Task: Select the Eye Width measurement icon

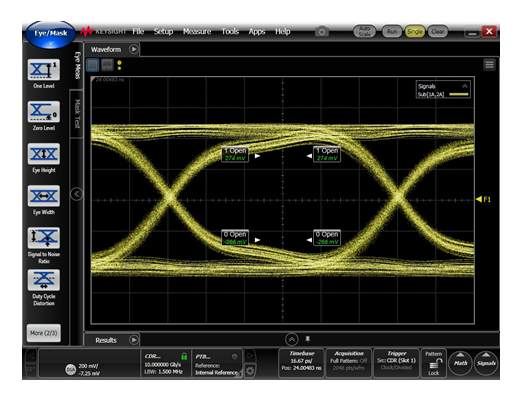Action: [44, 196]
